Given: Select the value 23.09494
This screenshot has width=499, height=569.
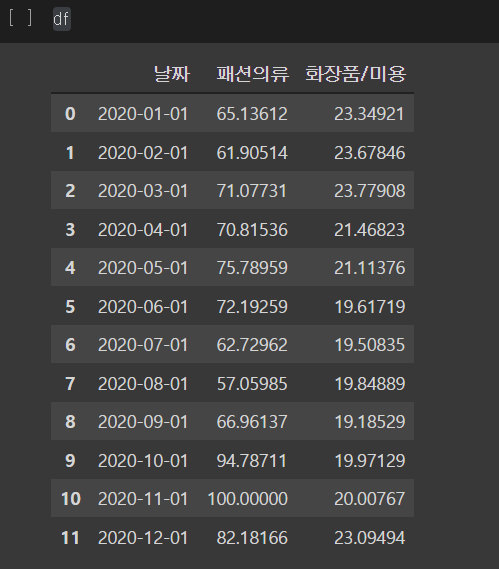Looking at the screenshot, I should click(369, 538).
